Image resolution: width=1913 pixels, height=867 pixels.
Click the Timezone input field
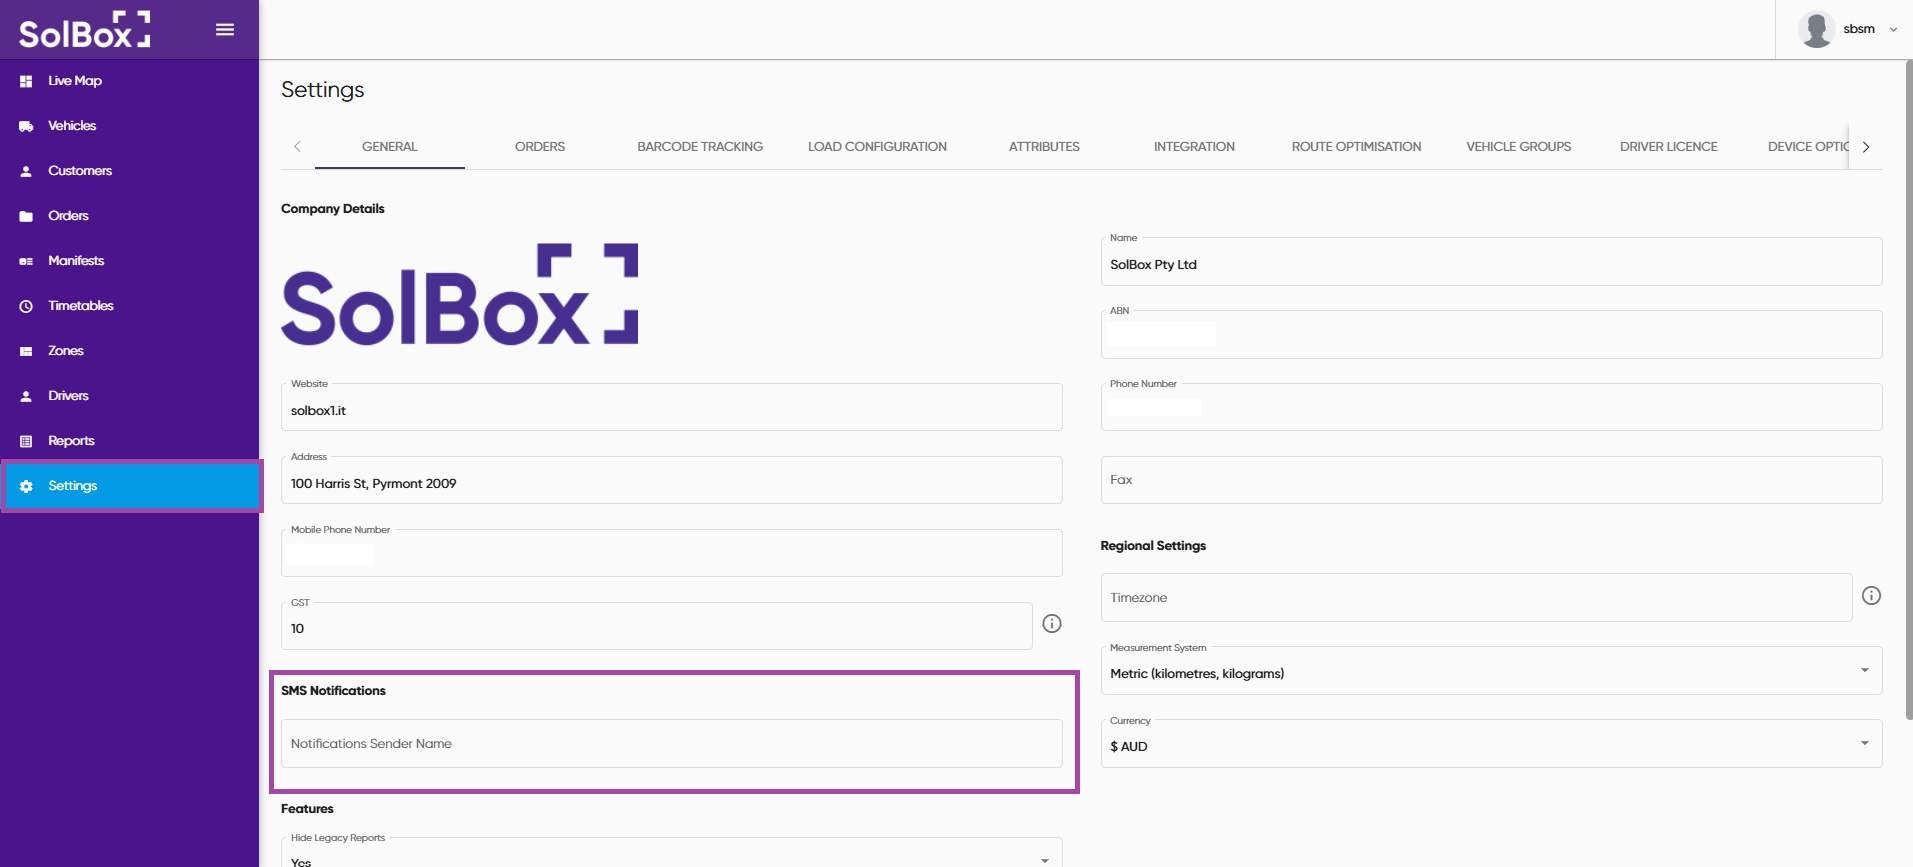pos(1476,597)
